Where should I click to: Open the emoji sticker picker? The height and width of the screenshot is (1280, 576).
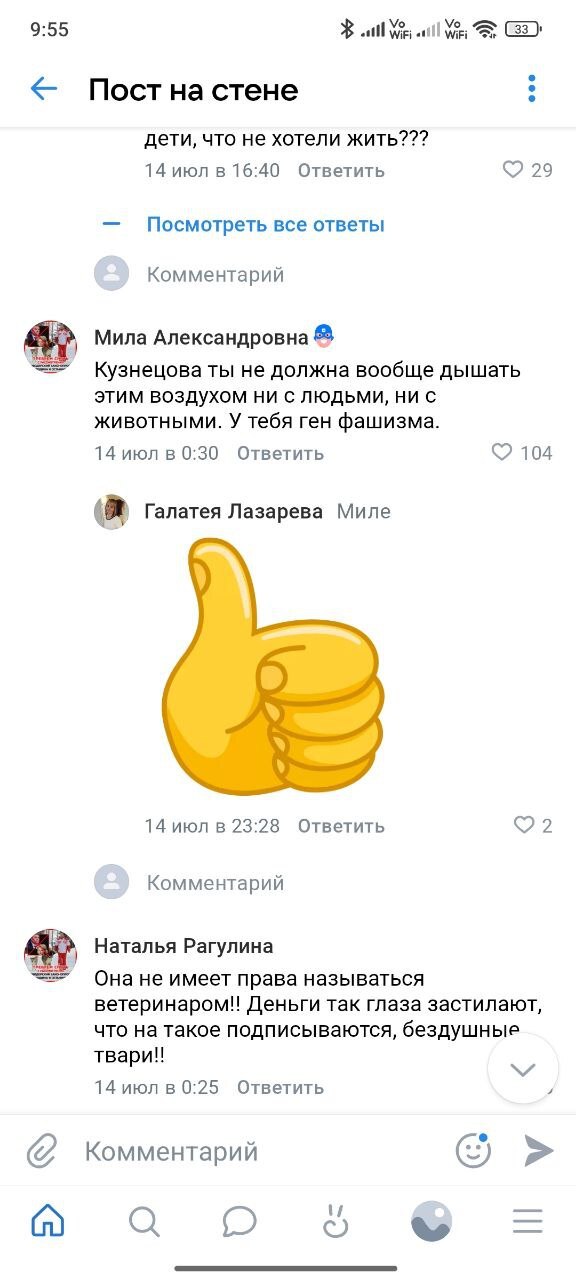click(x=474, y=1151)
